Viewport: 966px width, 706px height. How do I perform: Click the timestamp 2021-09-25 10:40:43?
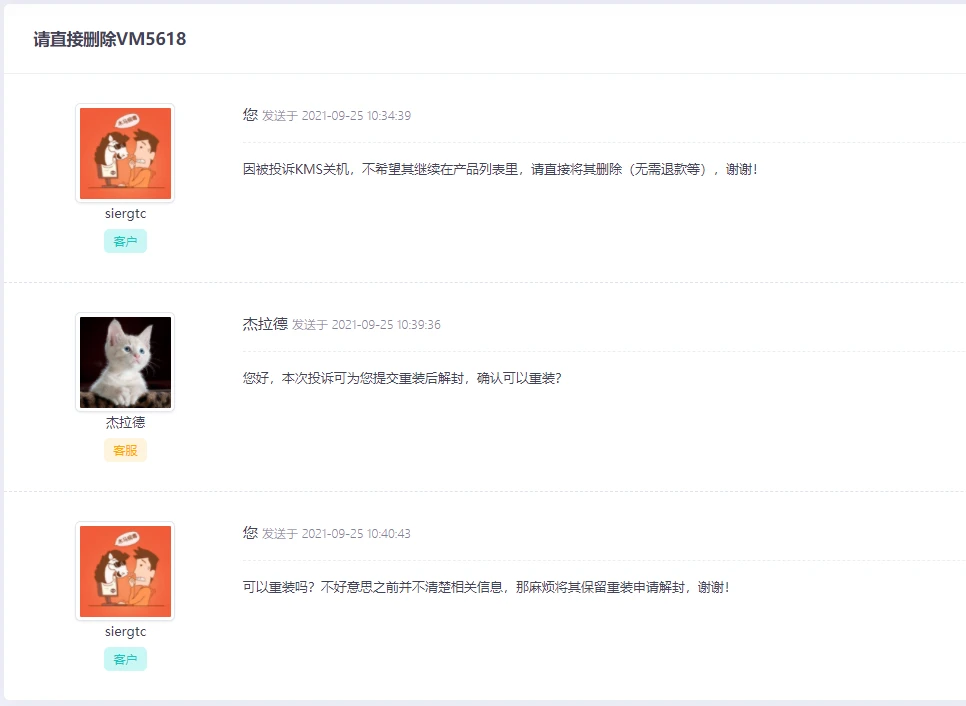pos(356,534)
